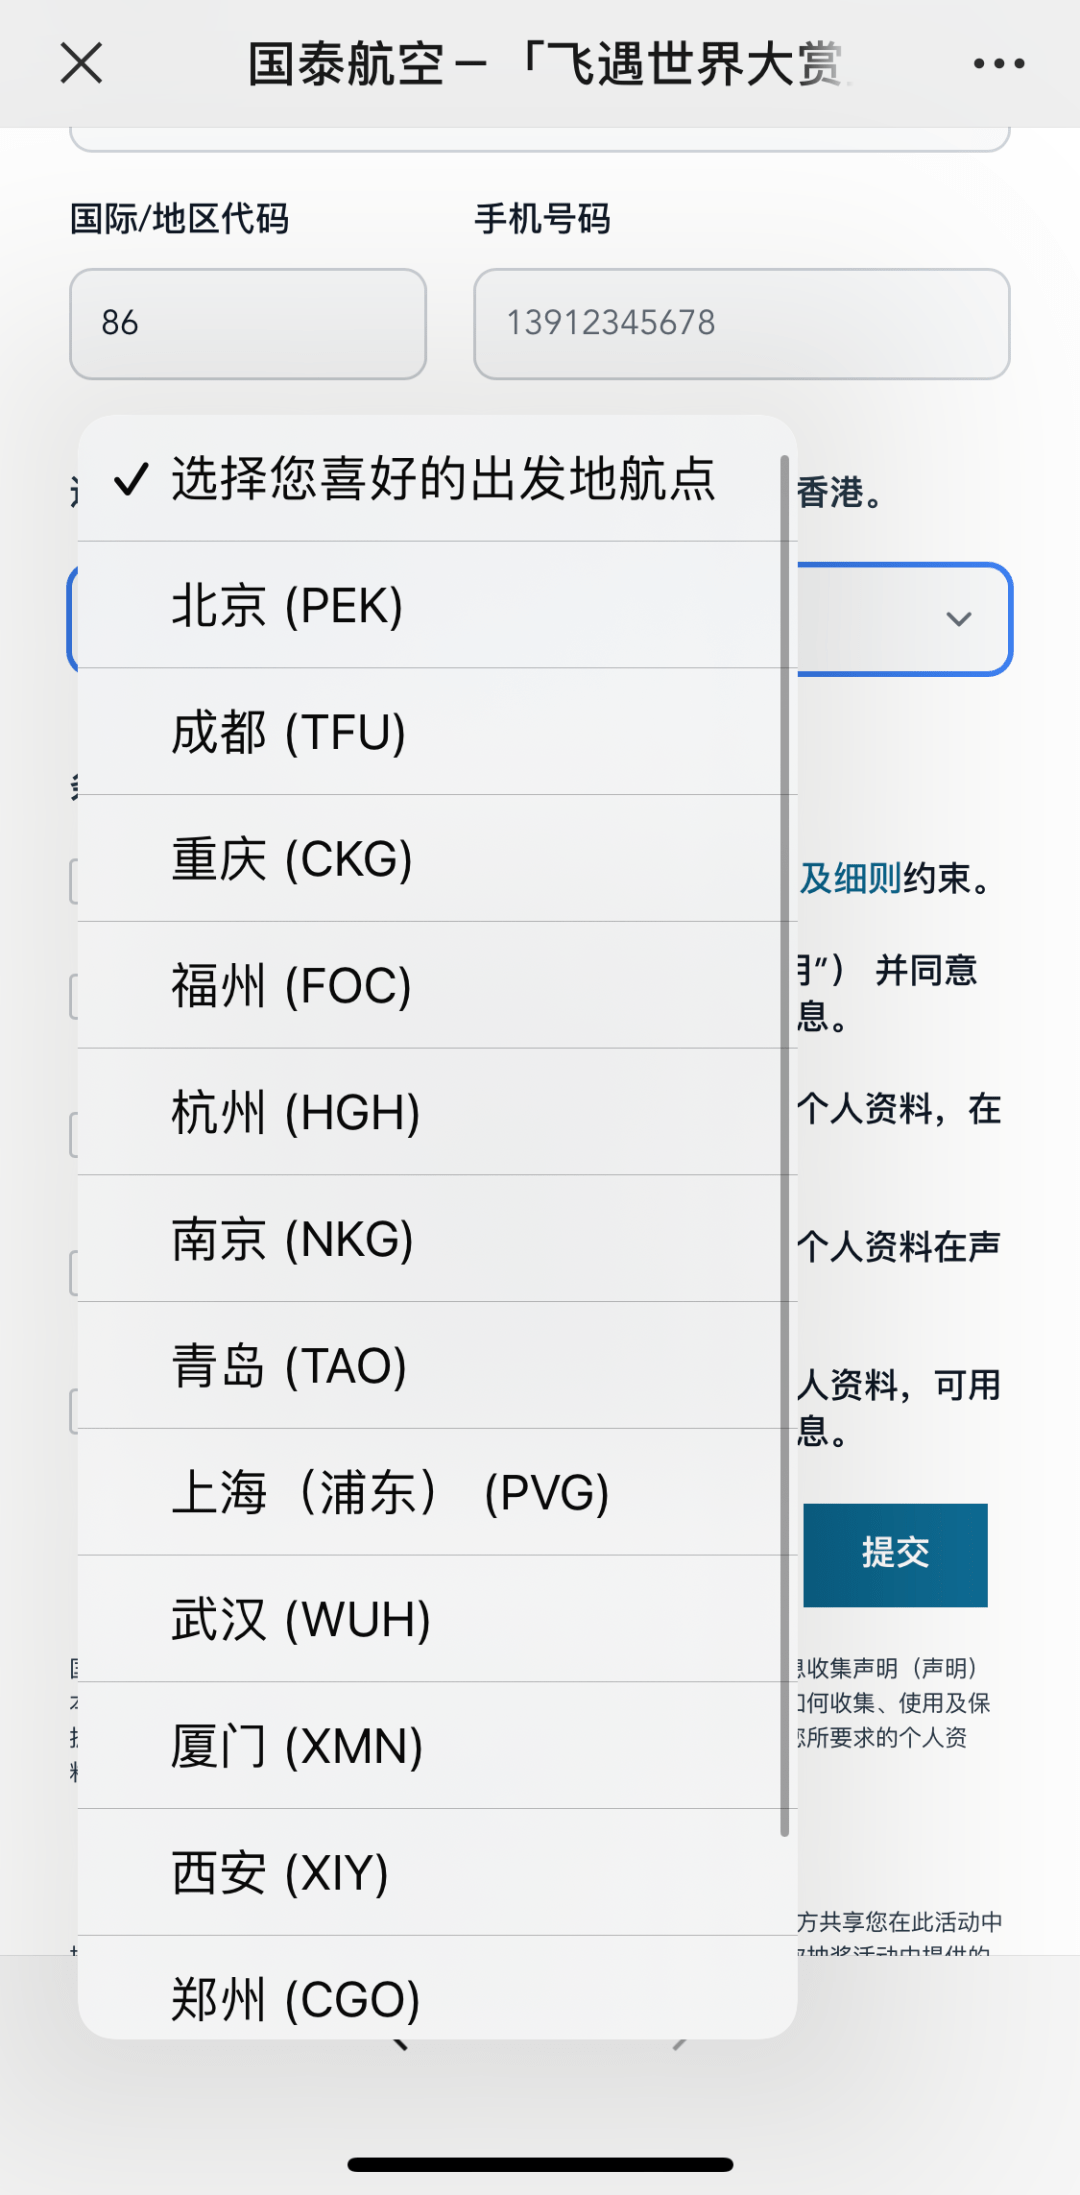Click the 提交 submit button

pos(895,1554)
